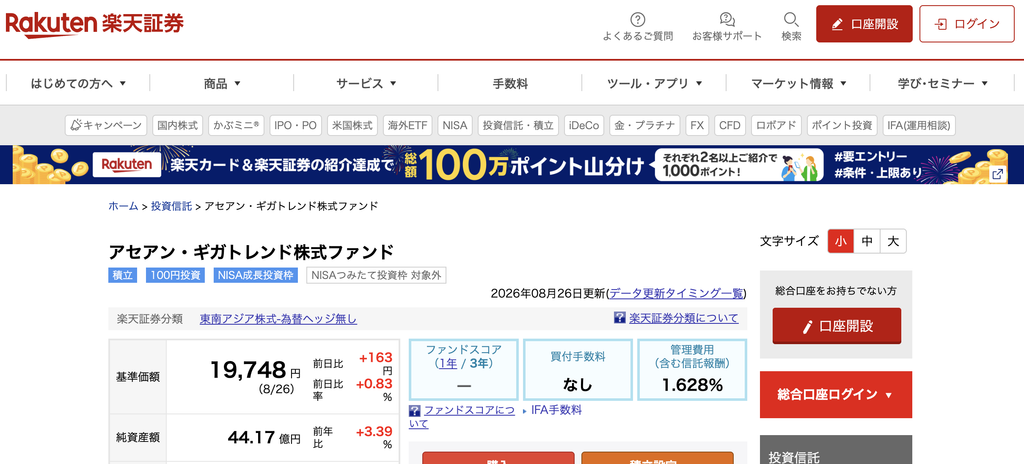
Task: Open 楽天証券分類について link
Action: click(x=684, y=318)
